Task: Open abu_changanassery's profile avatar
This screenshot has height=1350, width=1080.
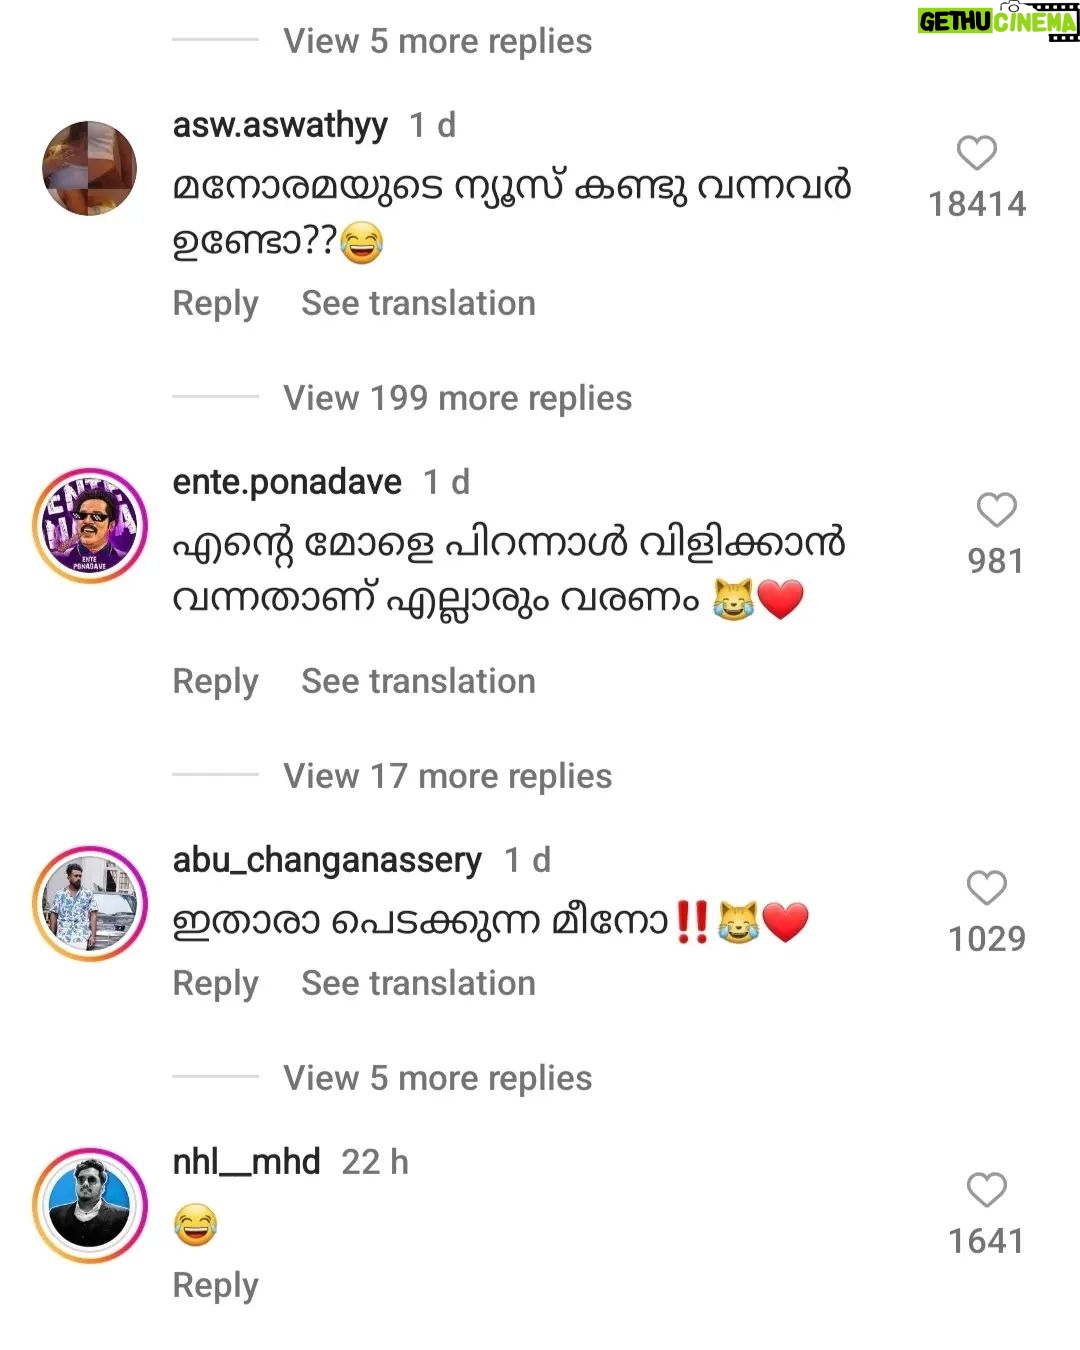Action: click(x=90, y=903)
